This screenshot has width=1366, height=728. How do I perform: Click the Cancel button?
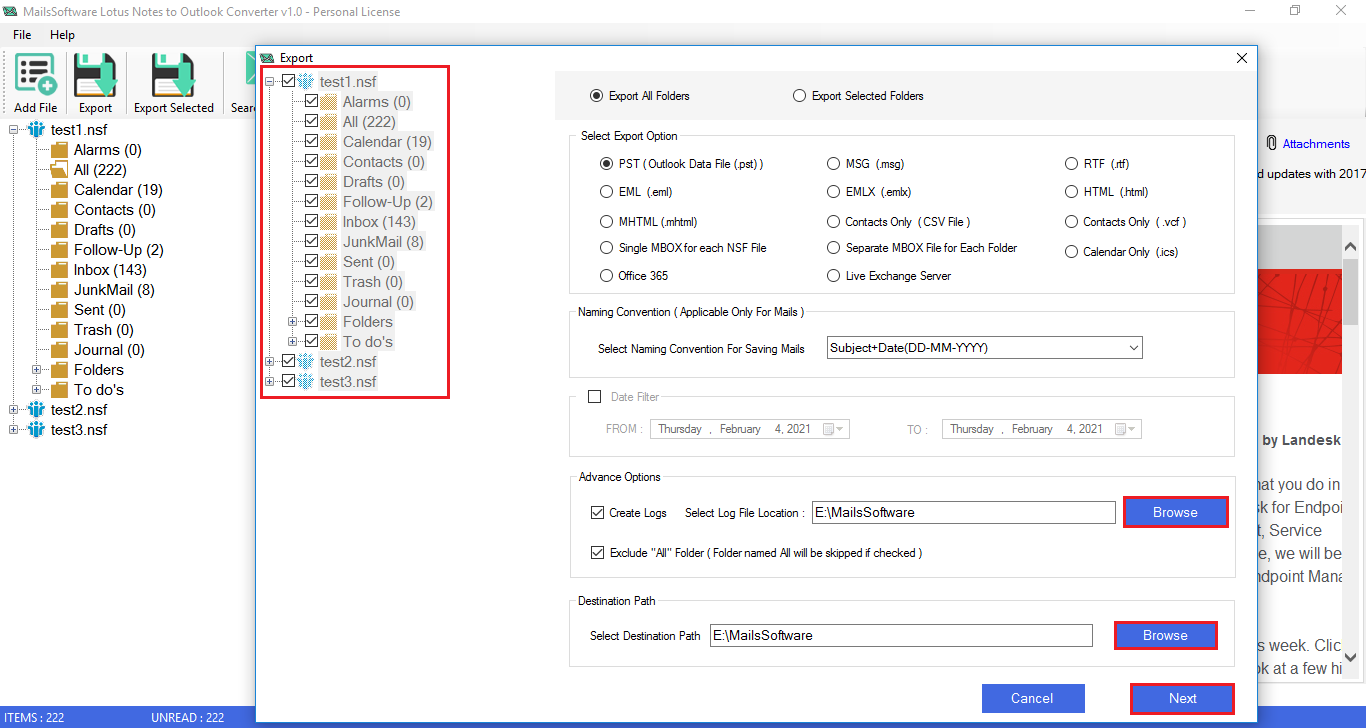(x=1032, y=698)
